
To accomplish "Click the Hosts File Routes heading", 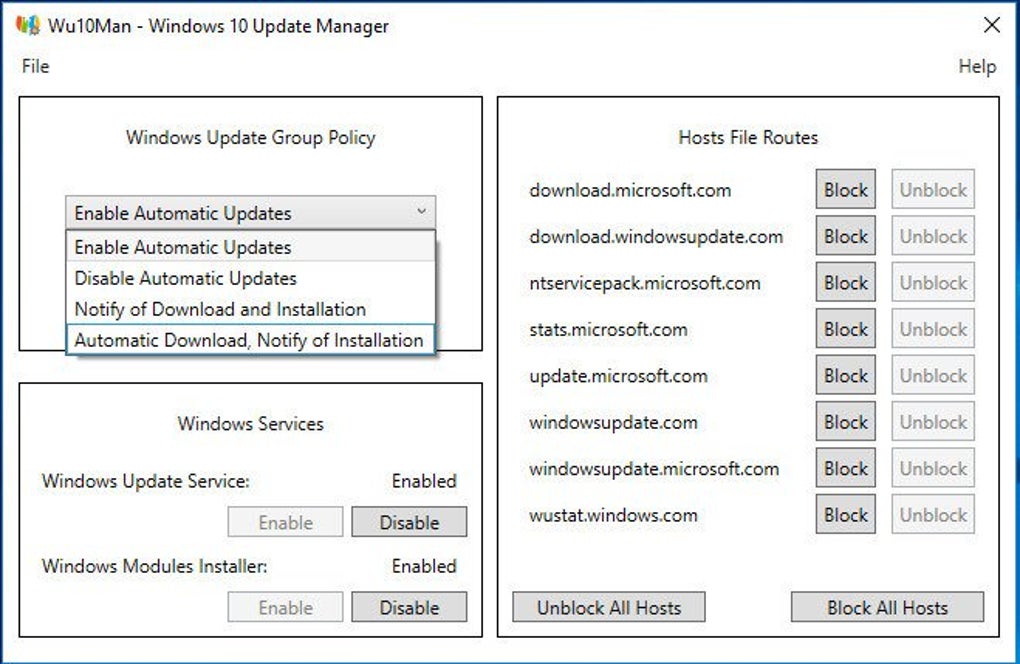I will (x=748, y=137).
